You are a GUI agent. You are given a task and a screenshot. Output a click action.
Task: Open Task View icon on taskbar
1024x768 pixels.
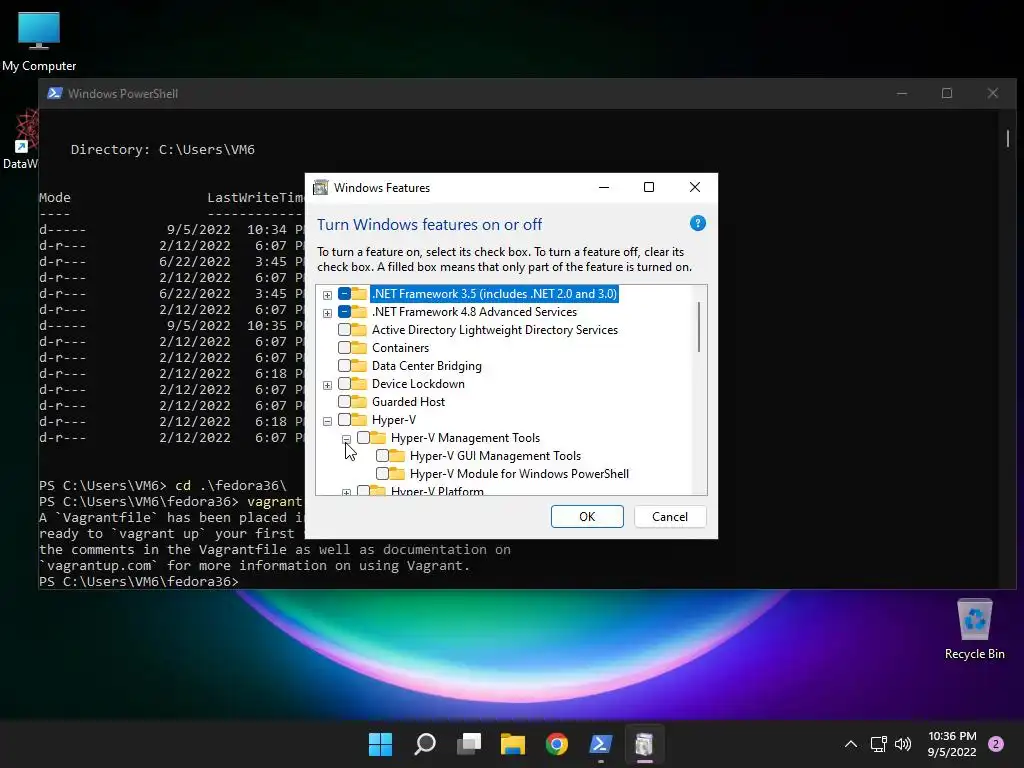[469, 744]
